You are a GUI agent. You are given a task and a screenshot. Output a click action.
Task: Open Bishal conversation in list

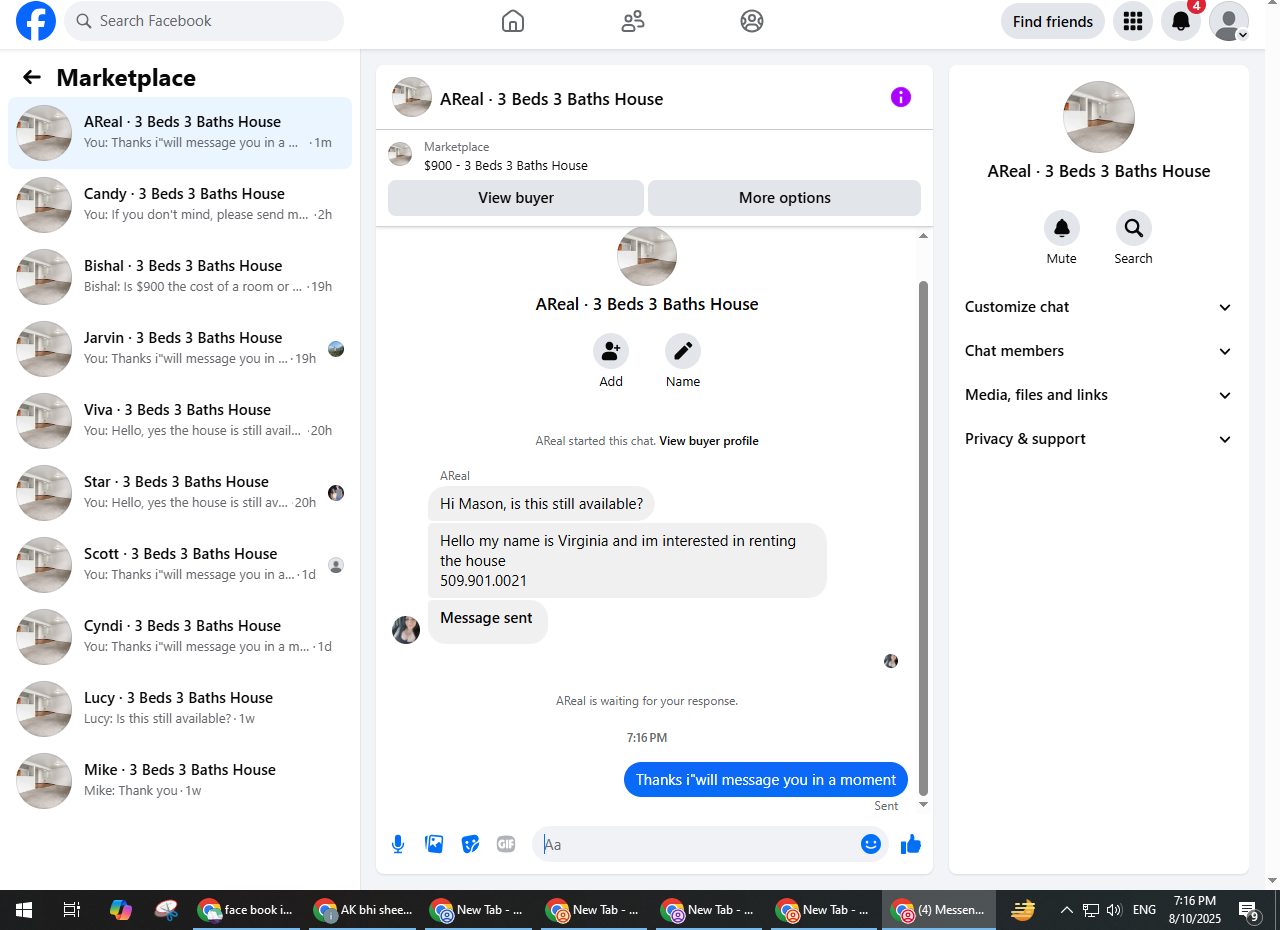point(180,277)
